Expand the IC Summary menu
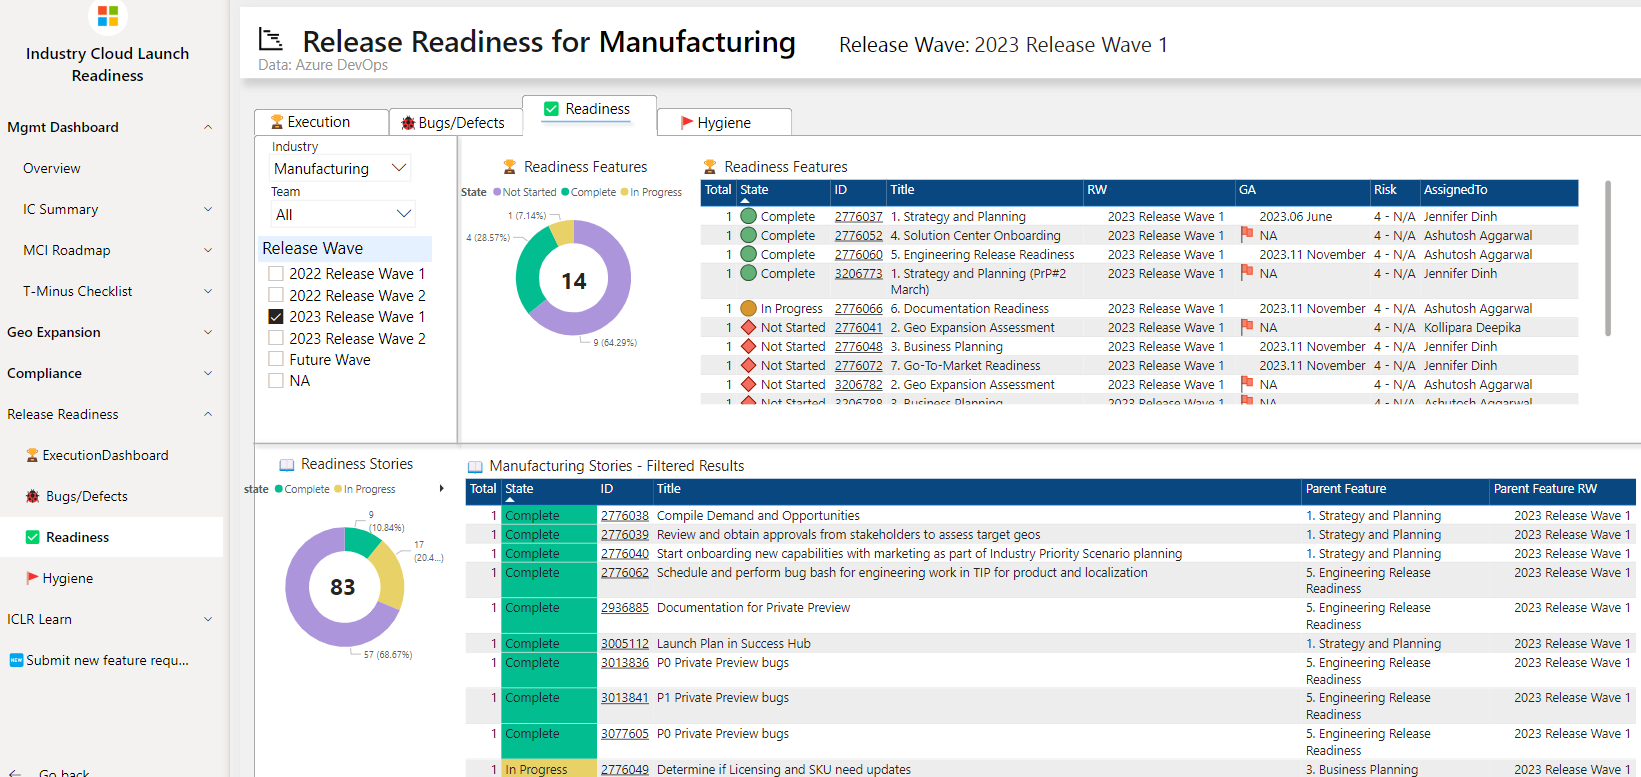Image resolution: width=1641 pixels, height=777 pixels. 208,209
